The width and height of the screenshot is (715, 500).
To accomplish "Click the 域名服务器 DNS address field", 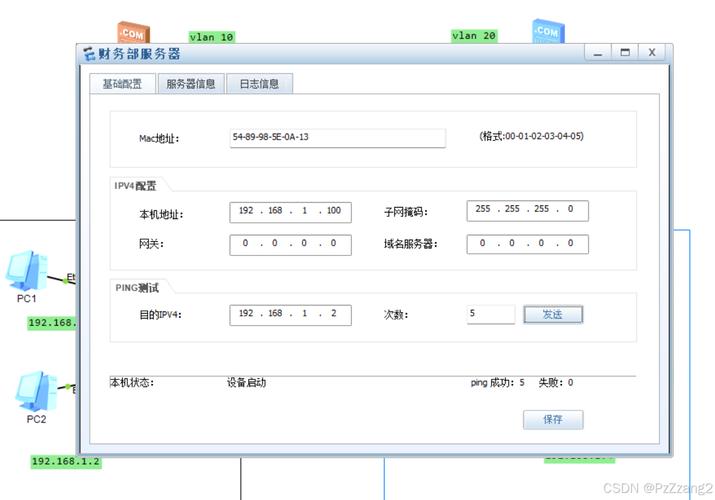I will pos(527,243).
